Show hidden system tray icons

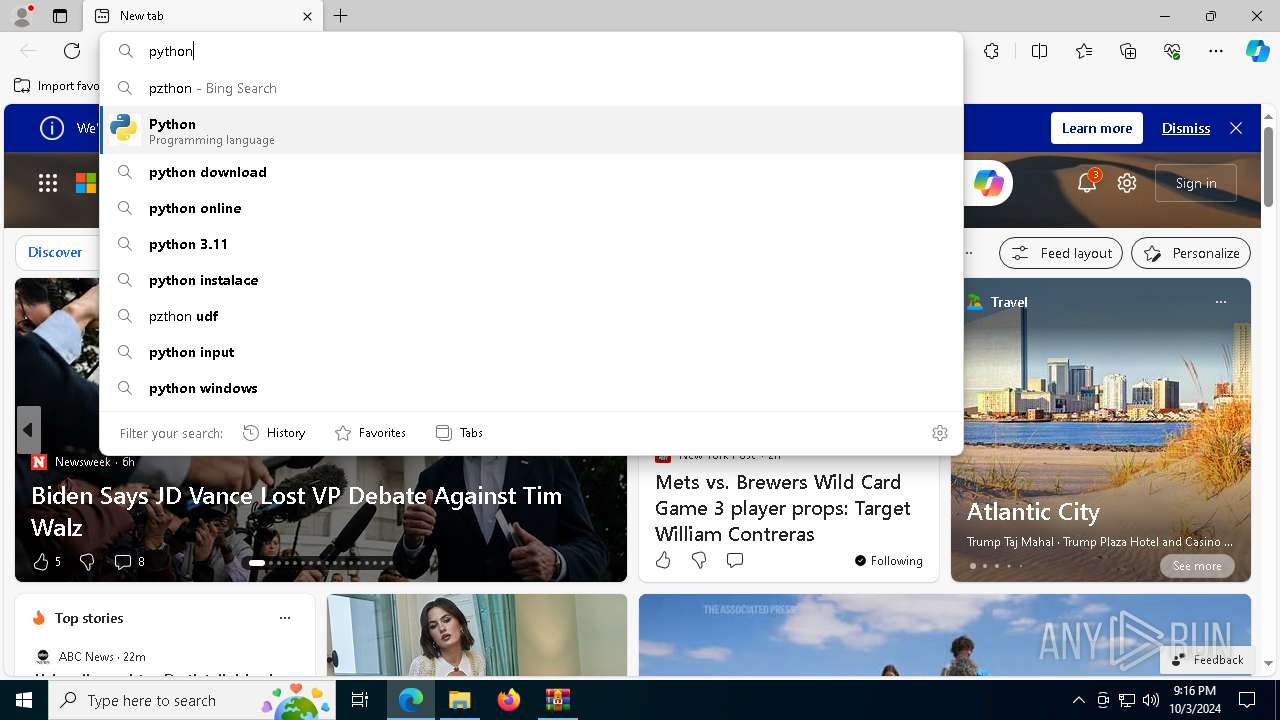(x=1078, y=700)
